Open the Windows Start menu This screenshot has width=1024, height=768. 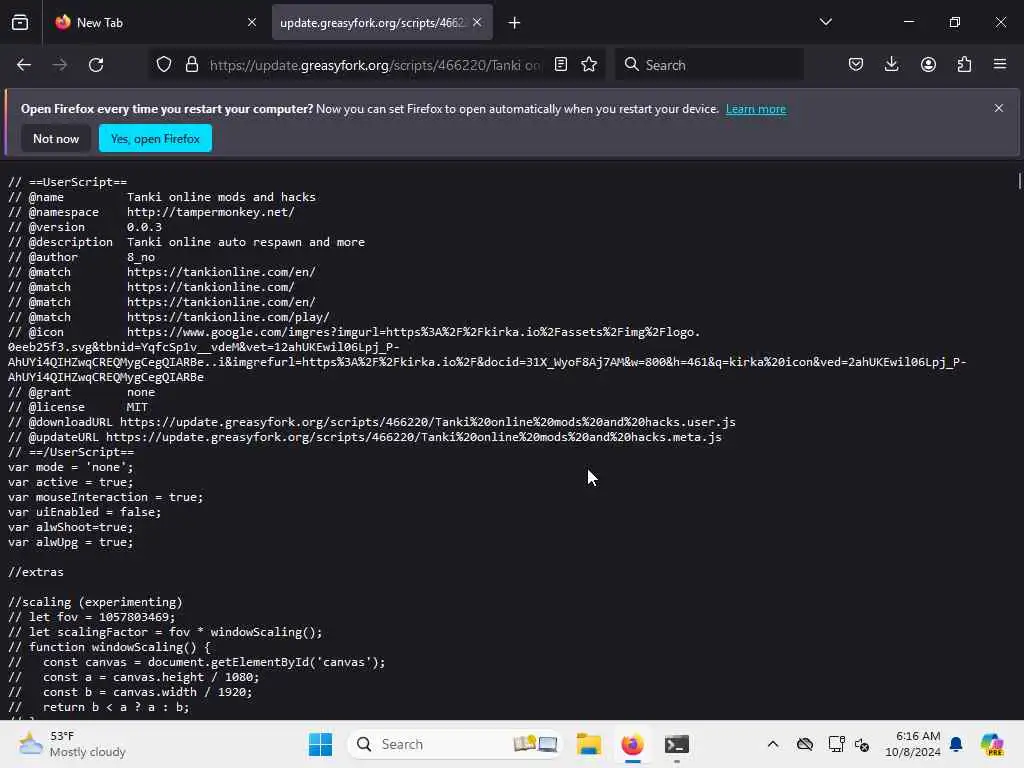(320, 744)
